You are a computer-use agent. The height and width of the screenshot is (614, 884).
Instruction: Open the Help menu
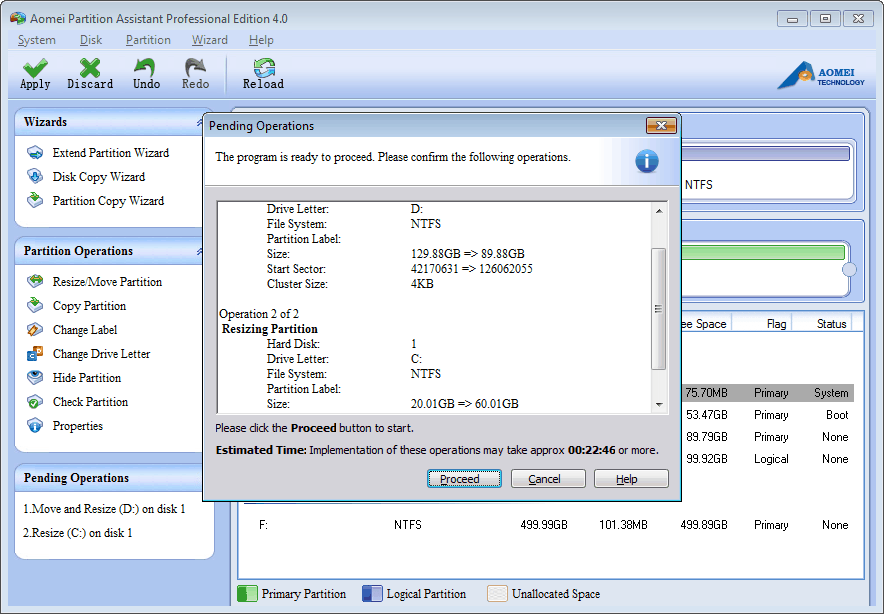click(x=261, y=40)
